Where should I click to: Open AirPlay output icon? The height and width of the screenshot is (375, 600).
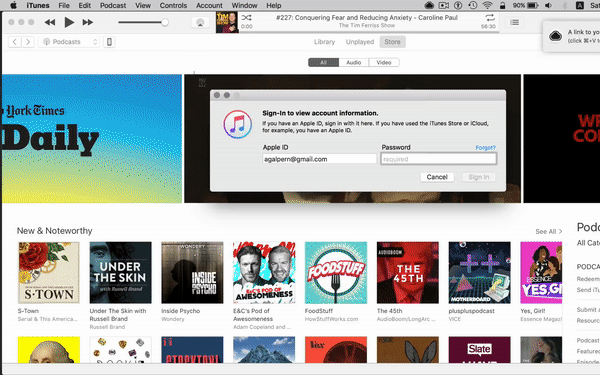[x=200, y=23]
